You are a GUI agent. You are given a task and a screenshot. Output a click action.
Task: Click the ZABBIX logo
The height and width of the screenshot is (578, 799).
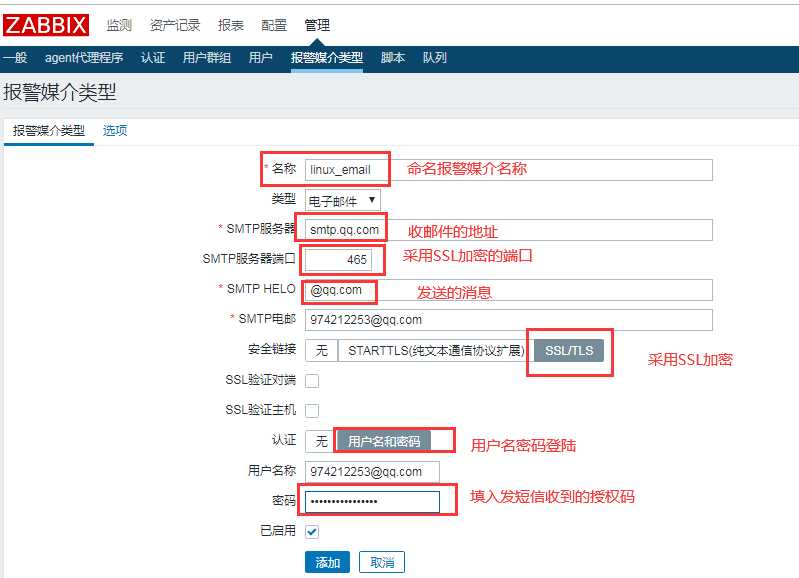point(46,25)
